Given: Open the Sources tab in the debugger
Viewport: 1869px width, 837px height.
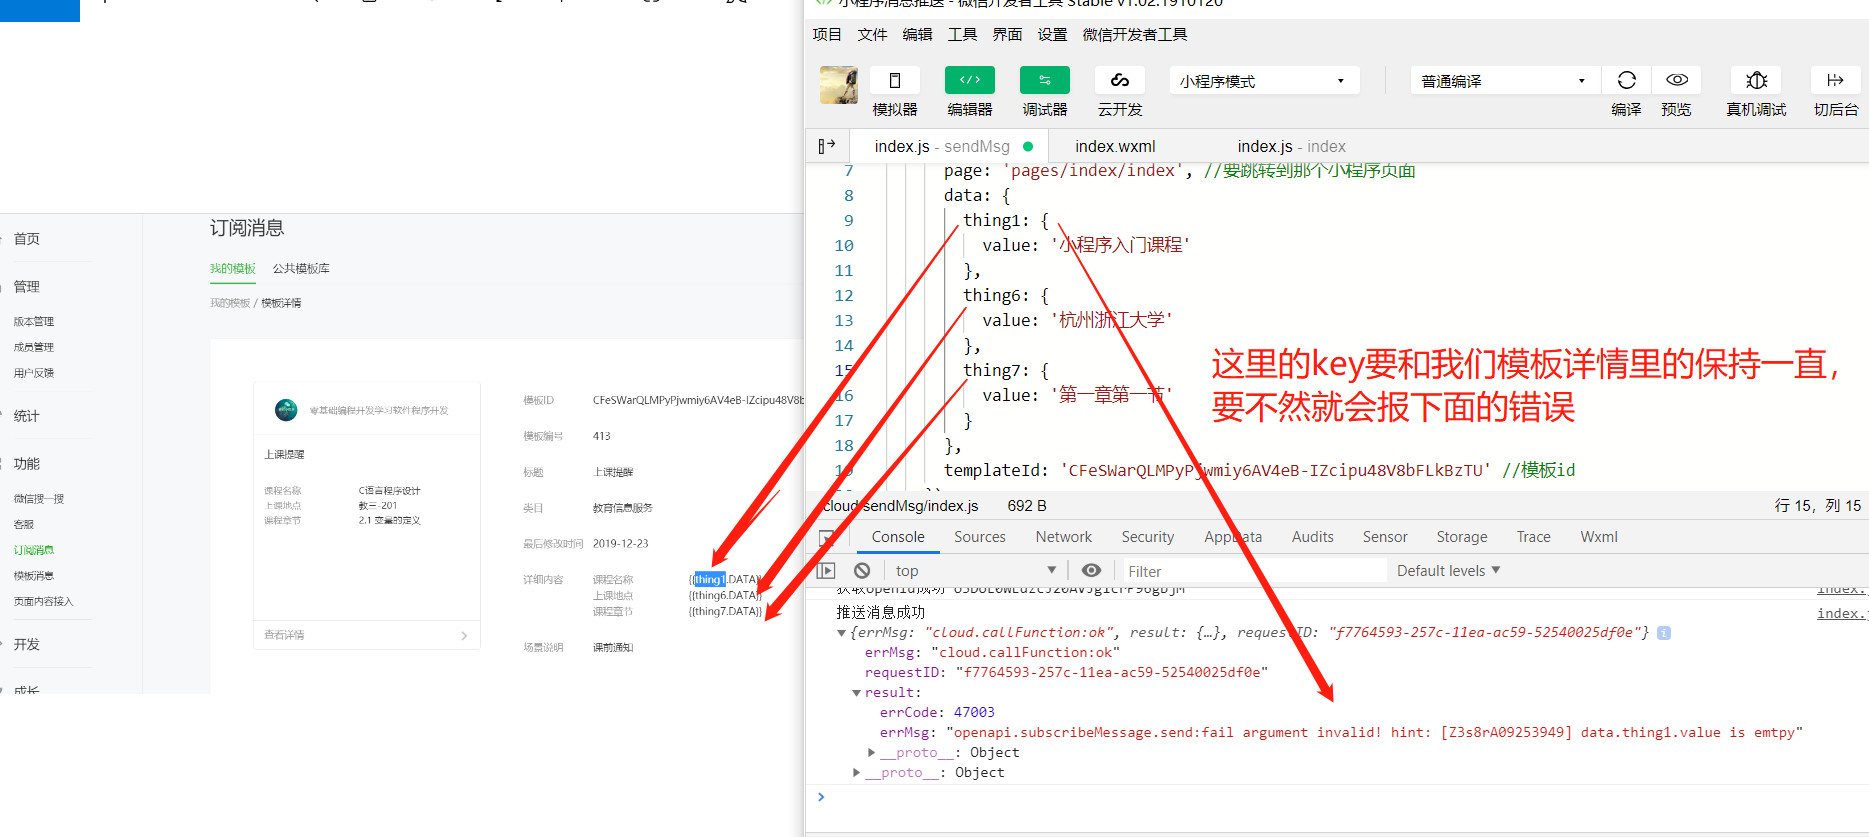Looking at the screenshot, I should pyautogui.click(x=980, y=537).
